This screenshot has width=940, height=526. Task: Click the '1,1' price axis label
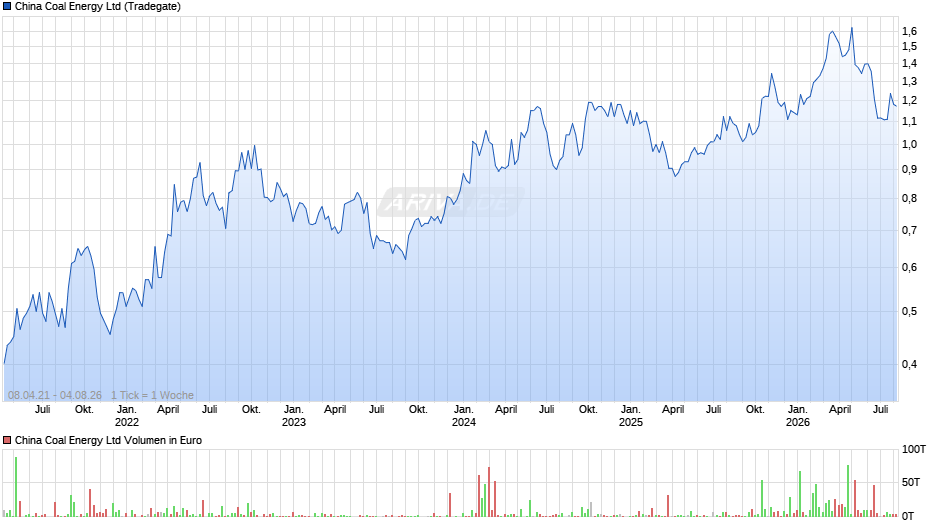click(x=909, y=122)
